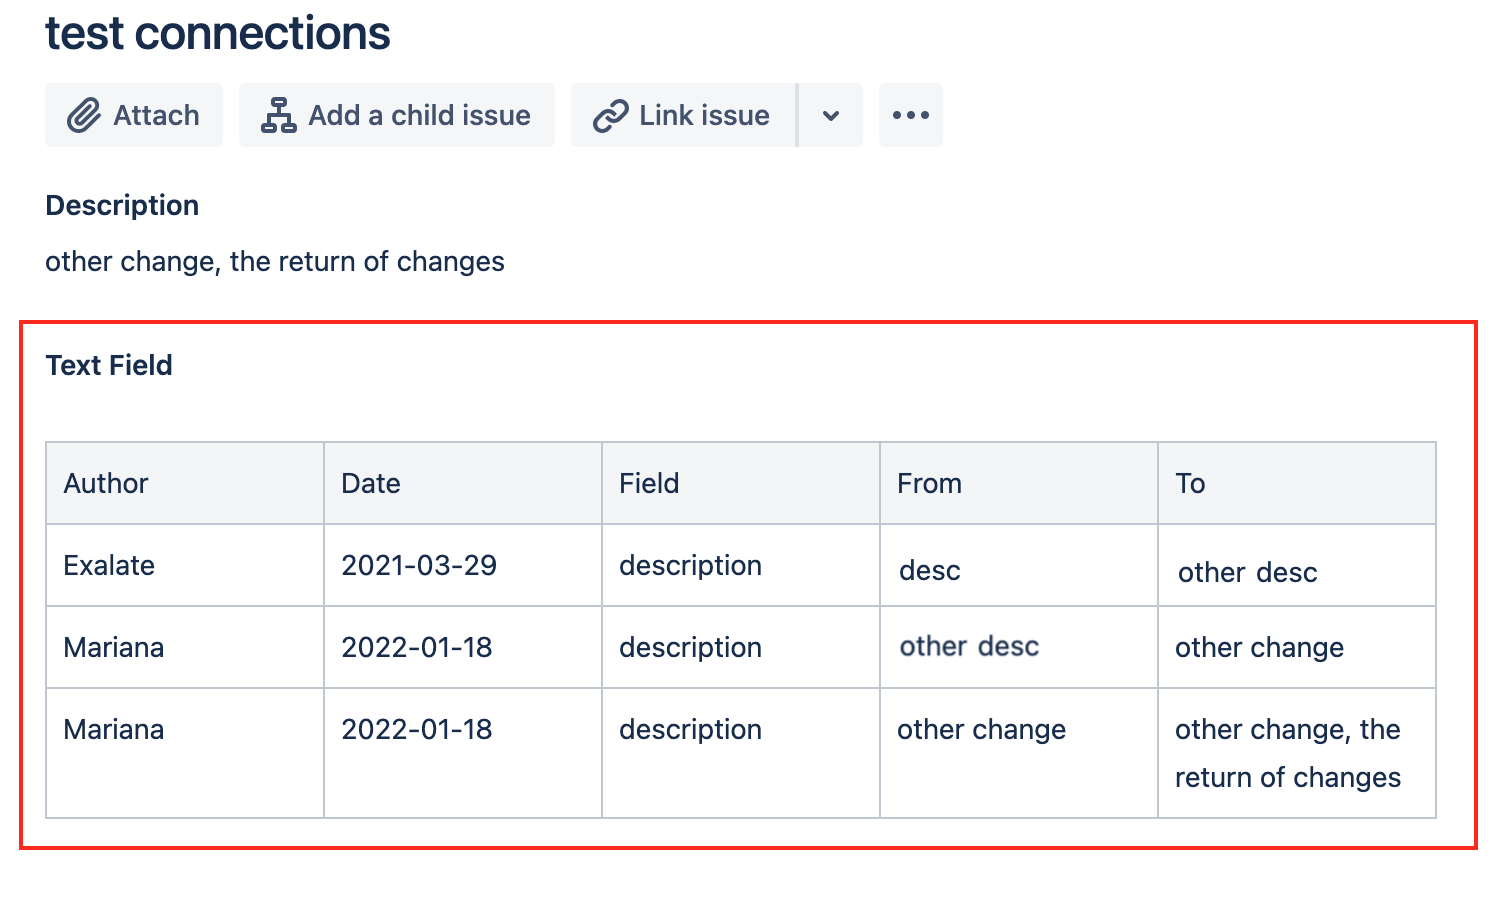
Task: Click the chain link icon
Action: pos(610,116)
